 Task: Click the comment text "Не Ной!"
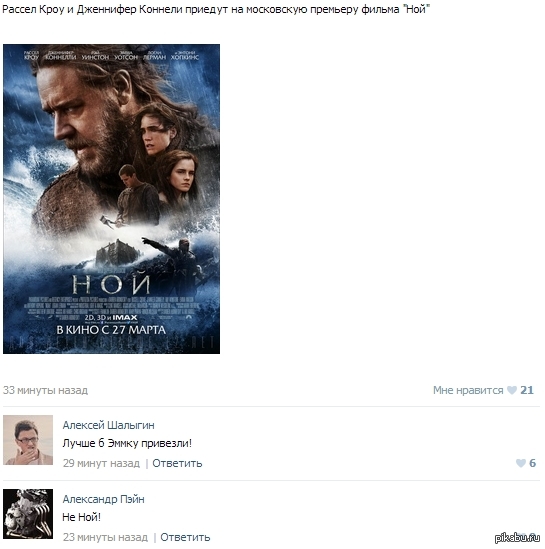pos(82,517)
